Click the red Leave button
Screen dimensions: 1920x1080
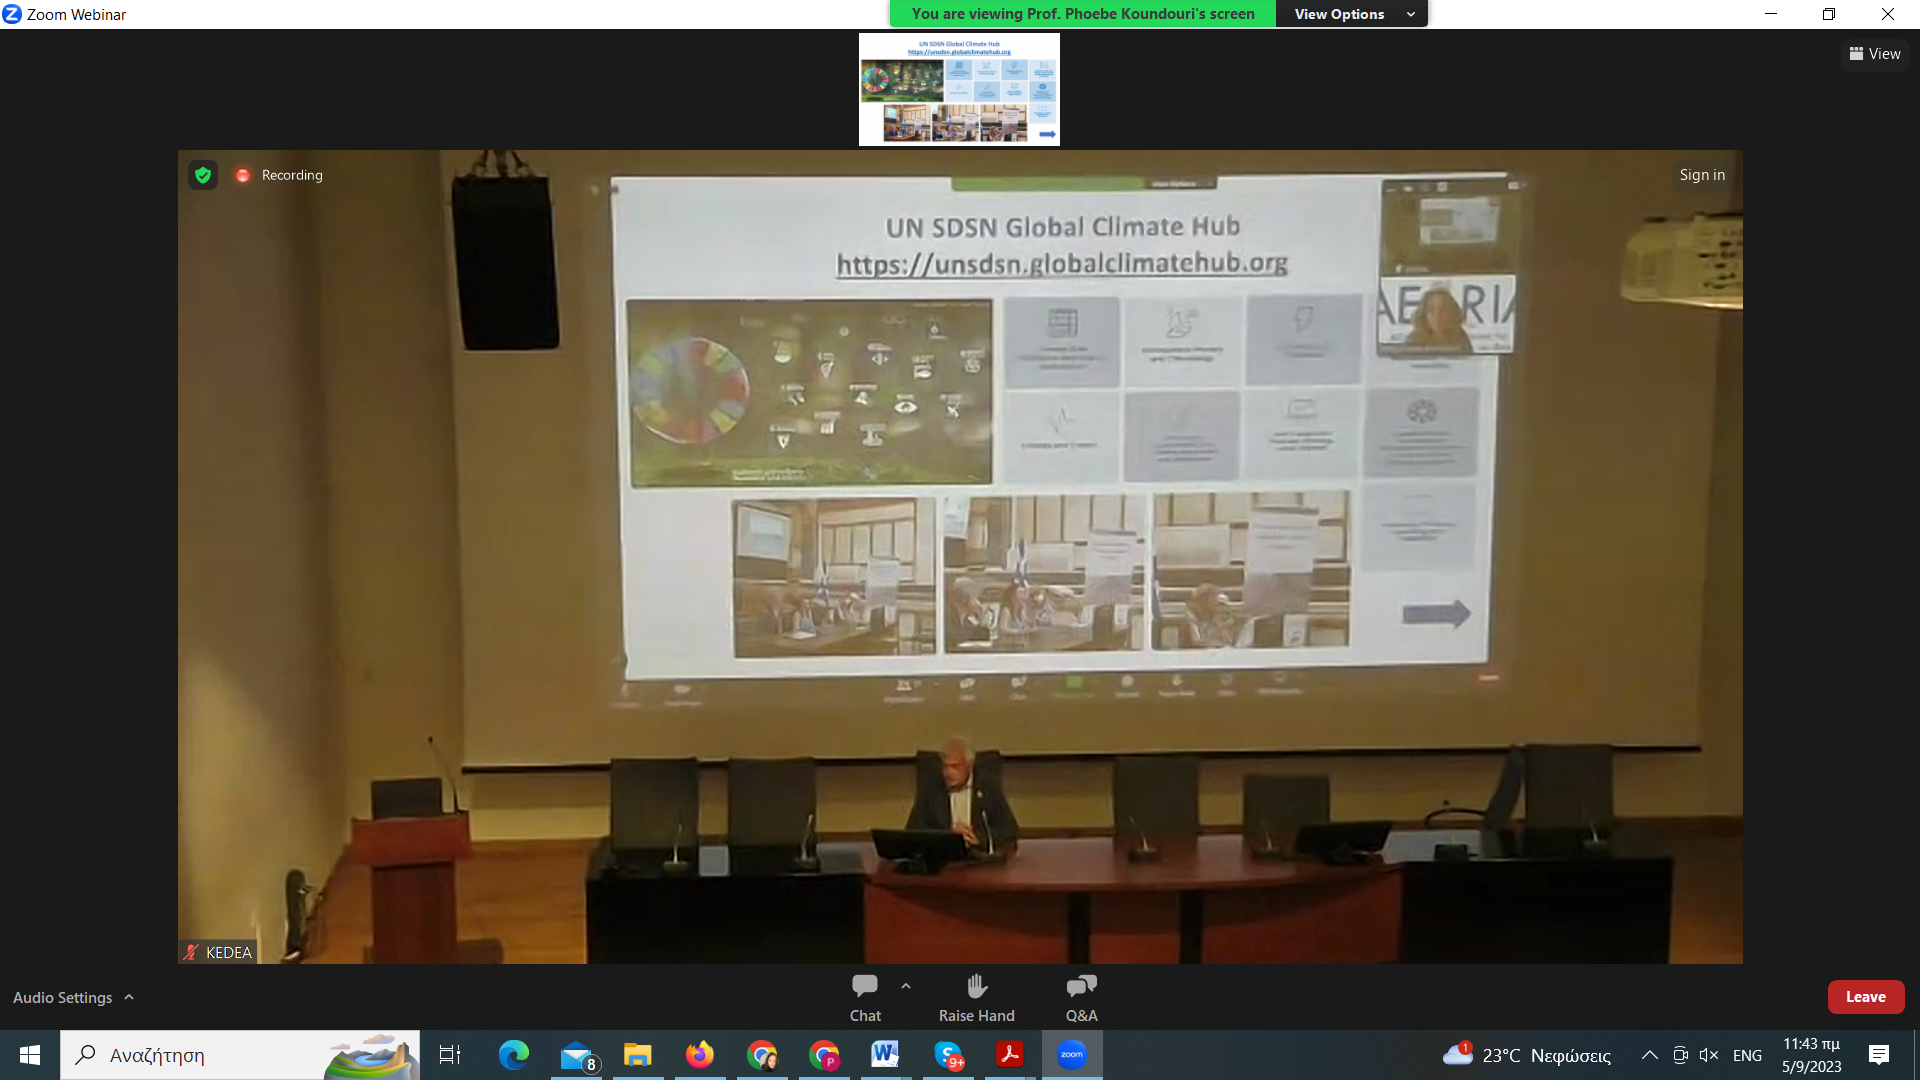click(x=1865, y=997)
